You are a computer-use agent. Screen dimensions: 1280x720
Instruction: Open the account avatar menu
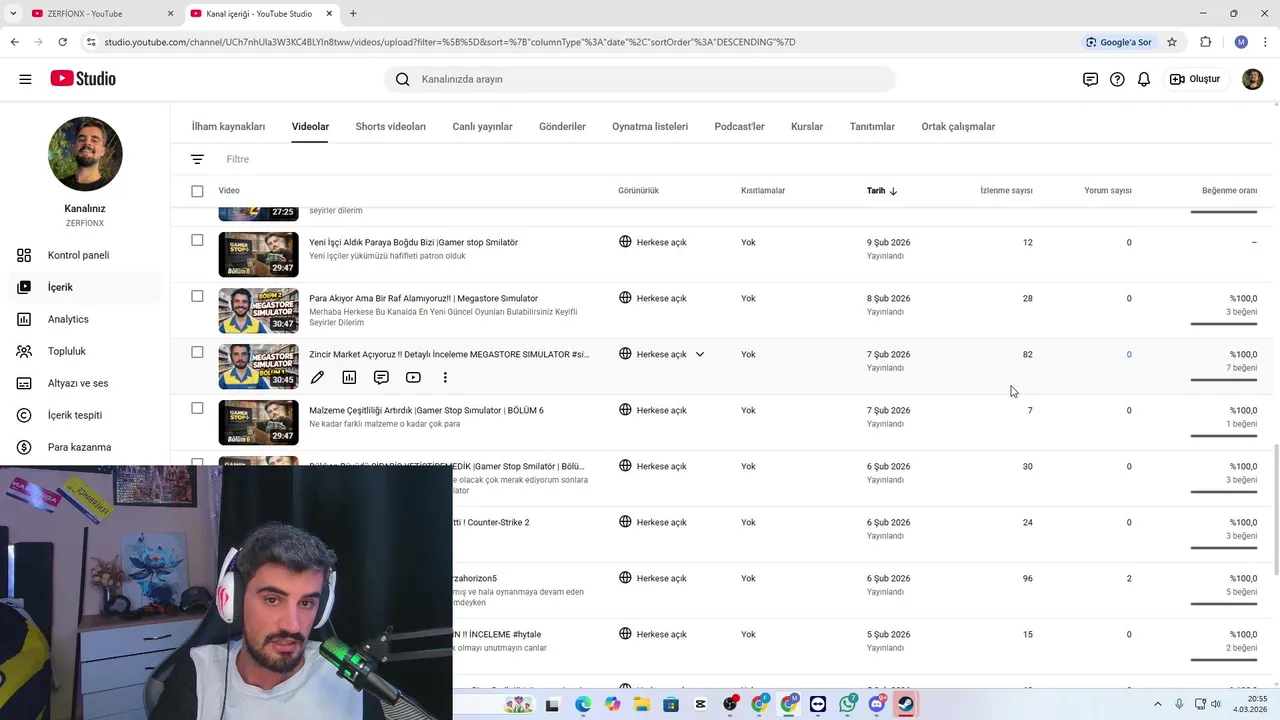point(1252,79)
